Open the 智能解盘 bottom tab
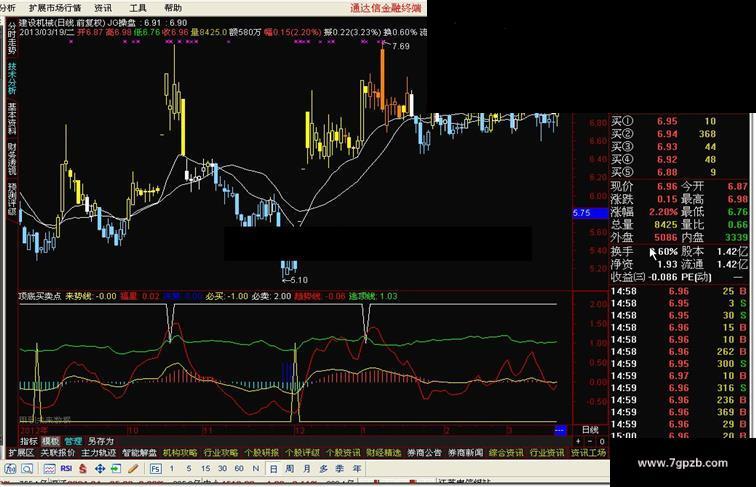The height and width of the screenshot is (487, 756). tap(139, 453)
